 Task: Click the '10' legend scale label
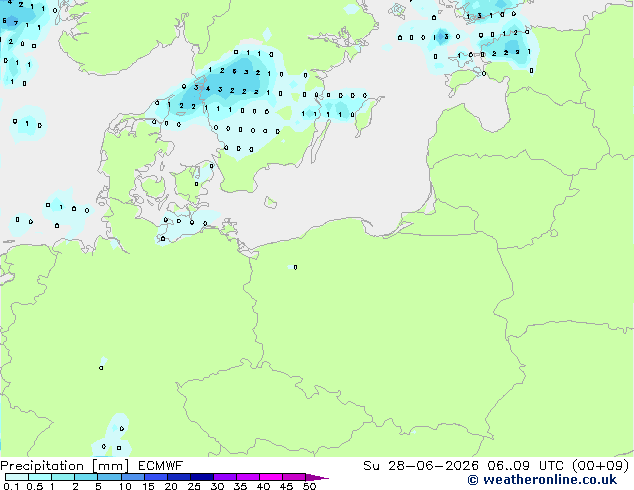125,486
